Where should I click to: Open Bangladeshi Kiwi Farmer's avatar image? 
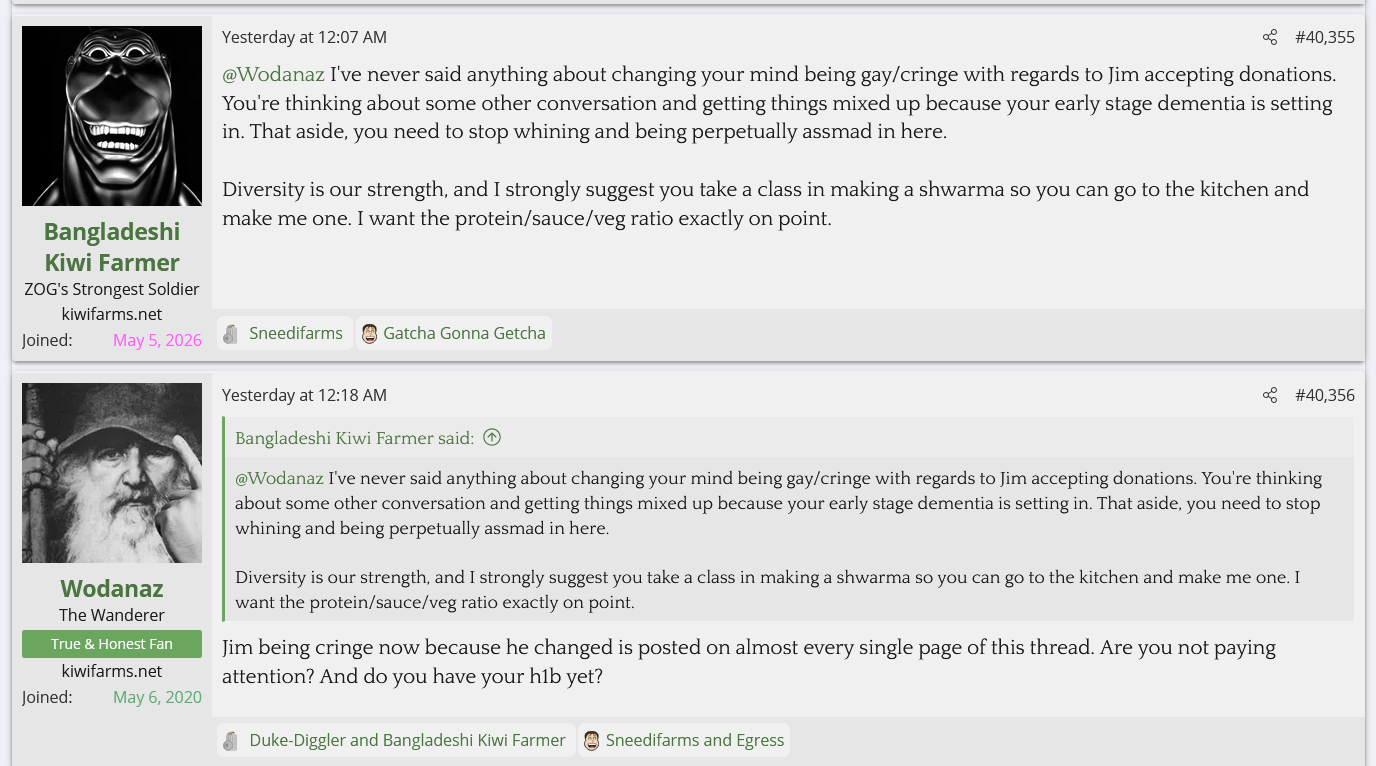(x=112, y=116)
